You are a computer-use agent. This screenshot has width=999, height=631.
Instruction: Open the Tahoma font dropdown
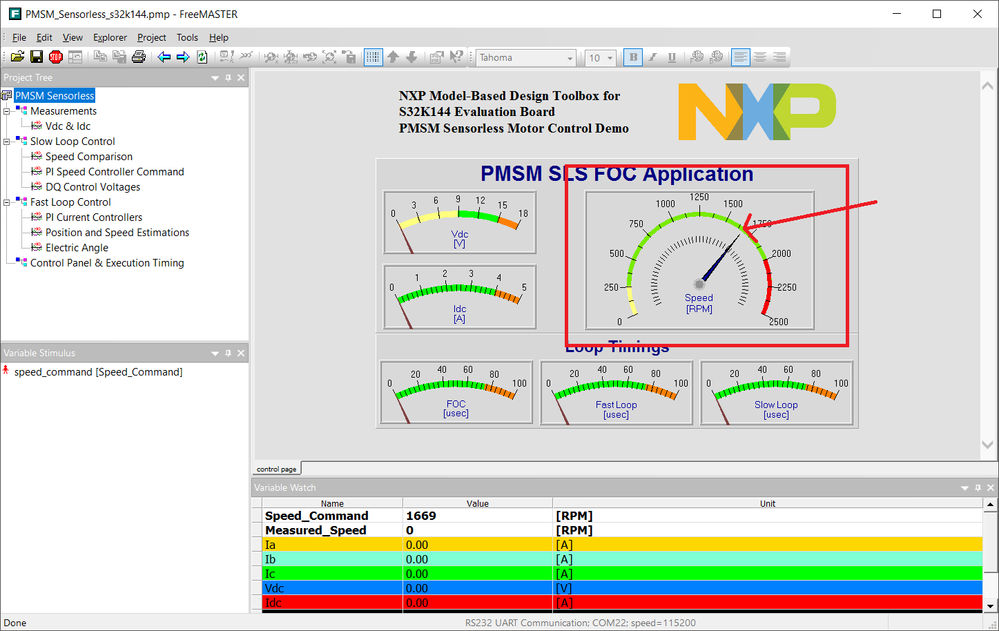click(570, 58)
